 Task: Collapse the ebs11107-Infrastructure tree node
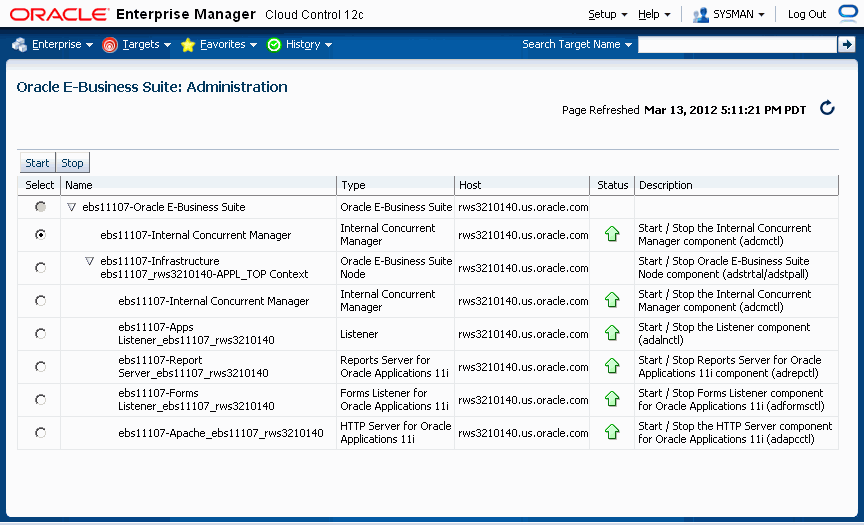[89, 261]
